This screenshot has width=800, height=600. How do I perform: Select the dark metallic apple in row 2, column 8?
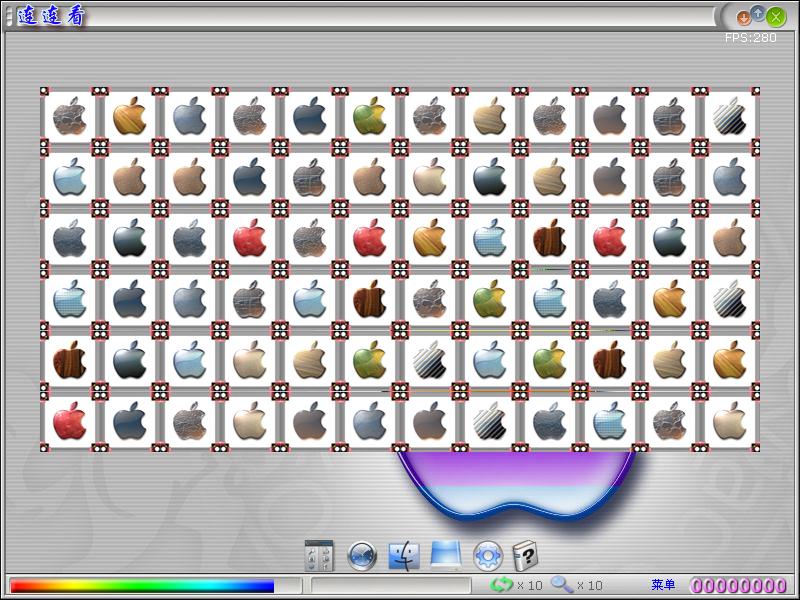[490, 177]
